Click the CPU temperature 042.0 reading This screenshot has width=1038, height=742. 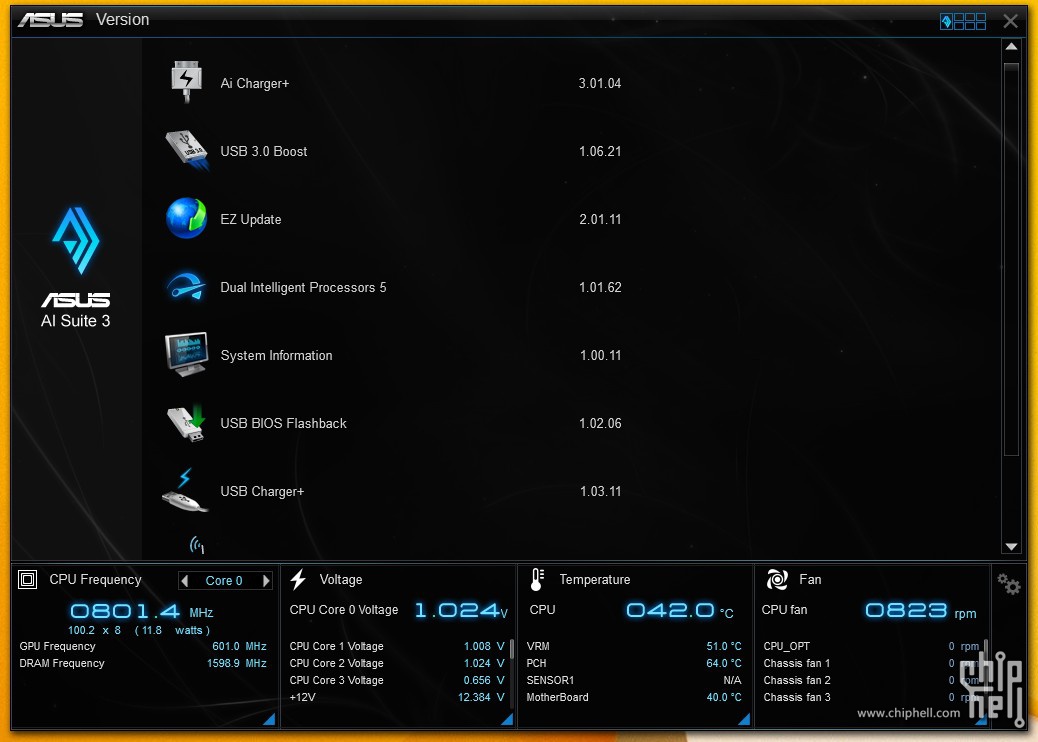pyautogui.click(x=680, y=610)
